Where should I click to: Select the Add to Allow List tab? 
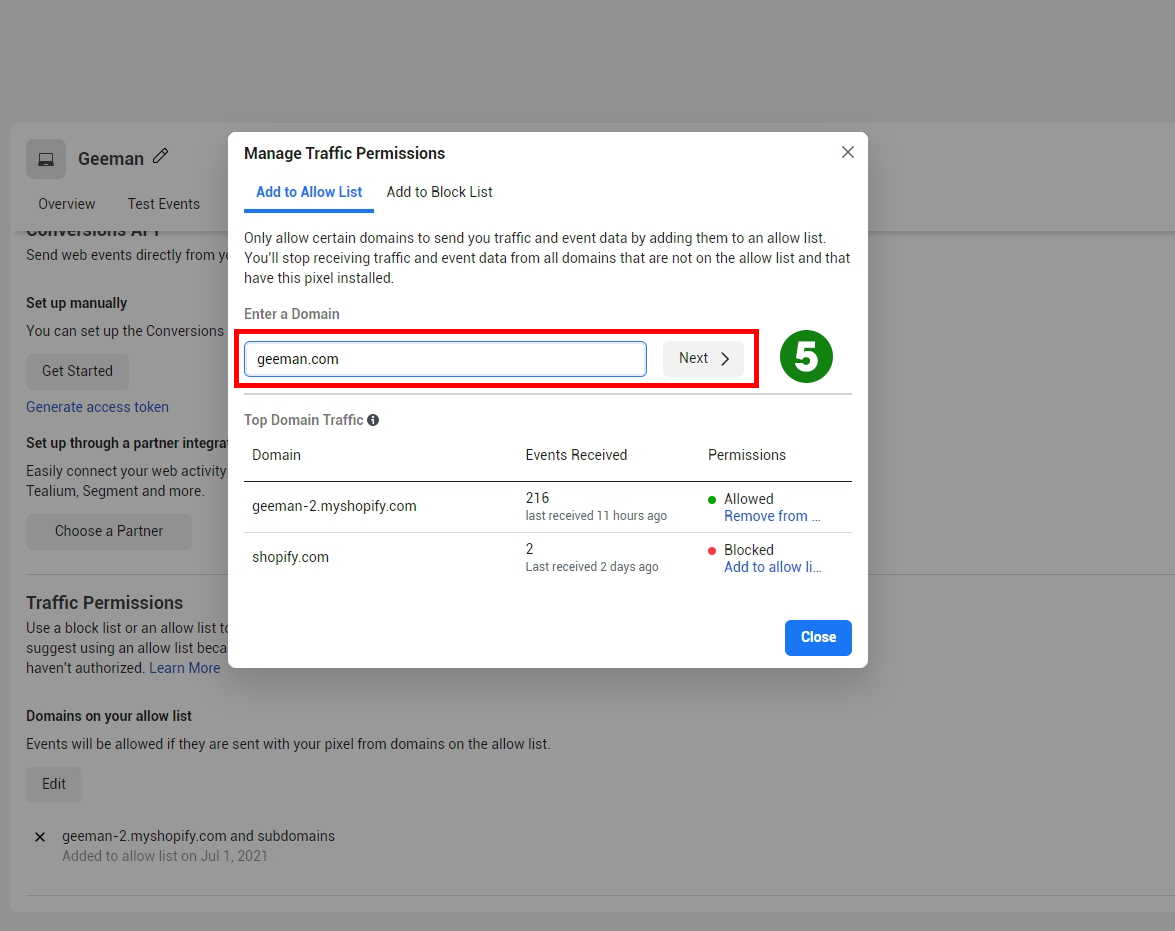(x=309, y=192)
